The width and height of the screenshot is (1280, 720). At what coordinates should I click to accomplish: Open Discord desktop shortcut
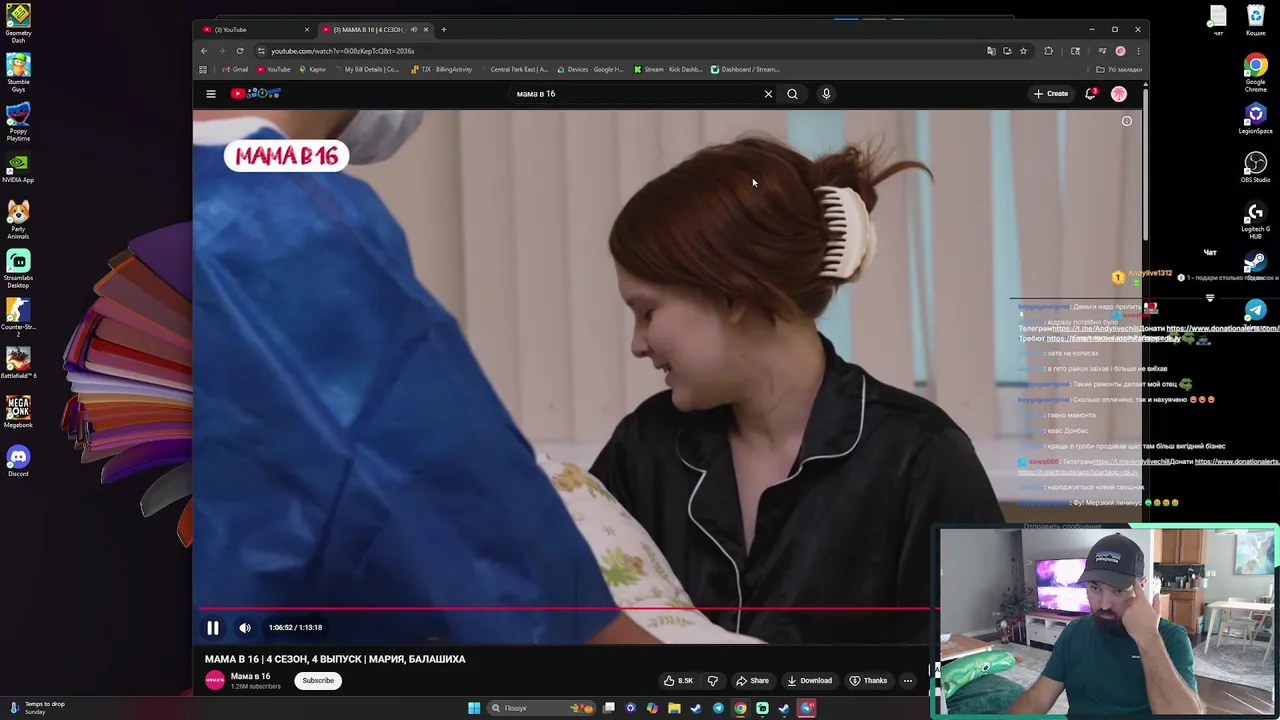pos(18,461)
